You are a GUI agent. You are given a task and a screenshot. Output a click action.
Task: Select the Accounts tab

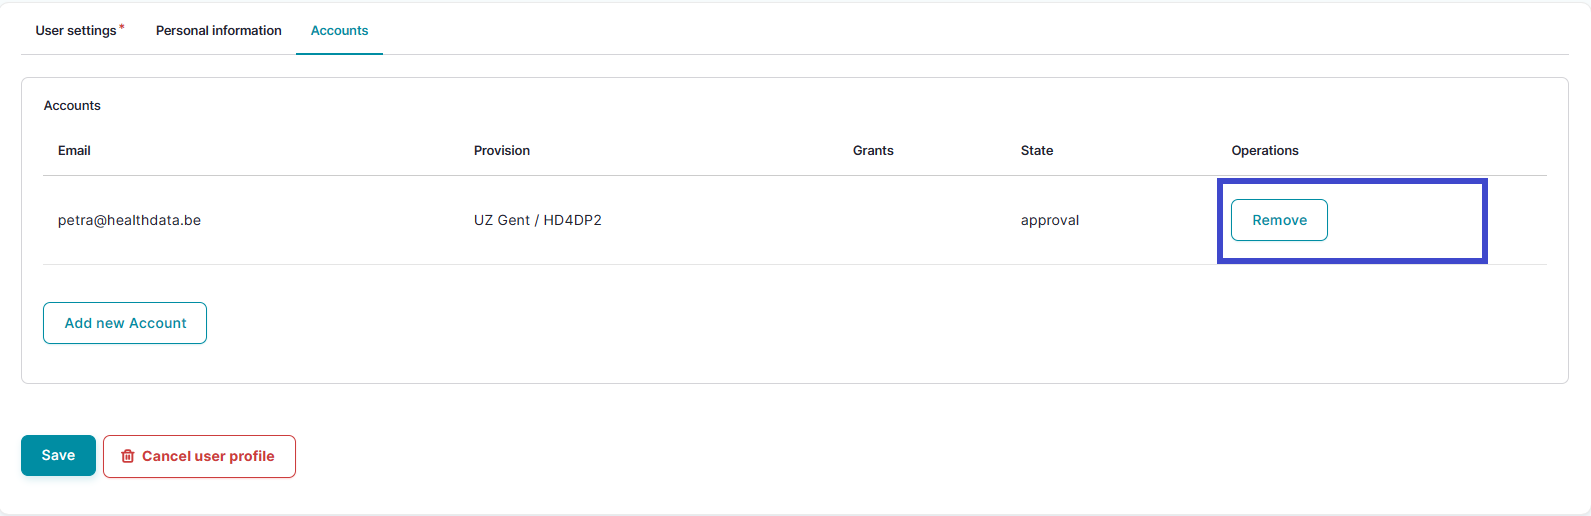339,31
